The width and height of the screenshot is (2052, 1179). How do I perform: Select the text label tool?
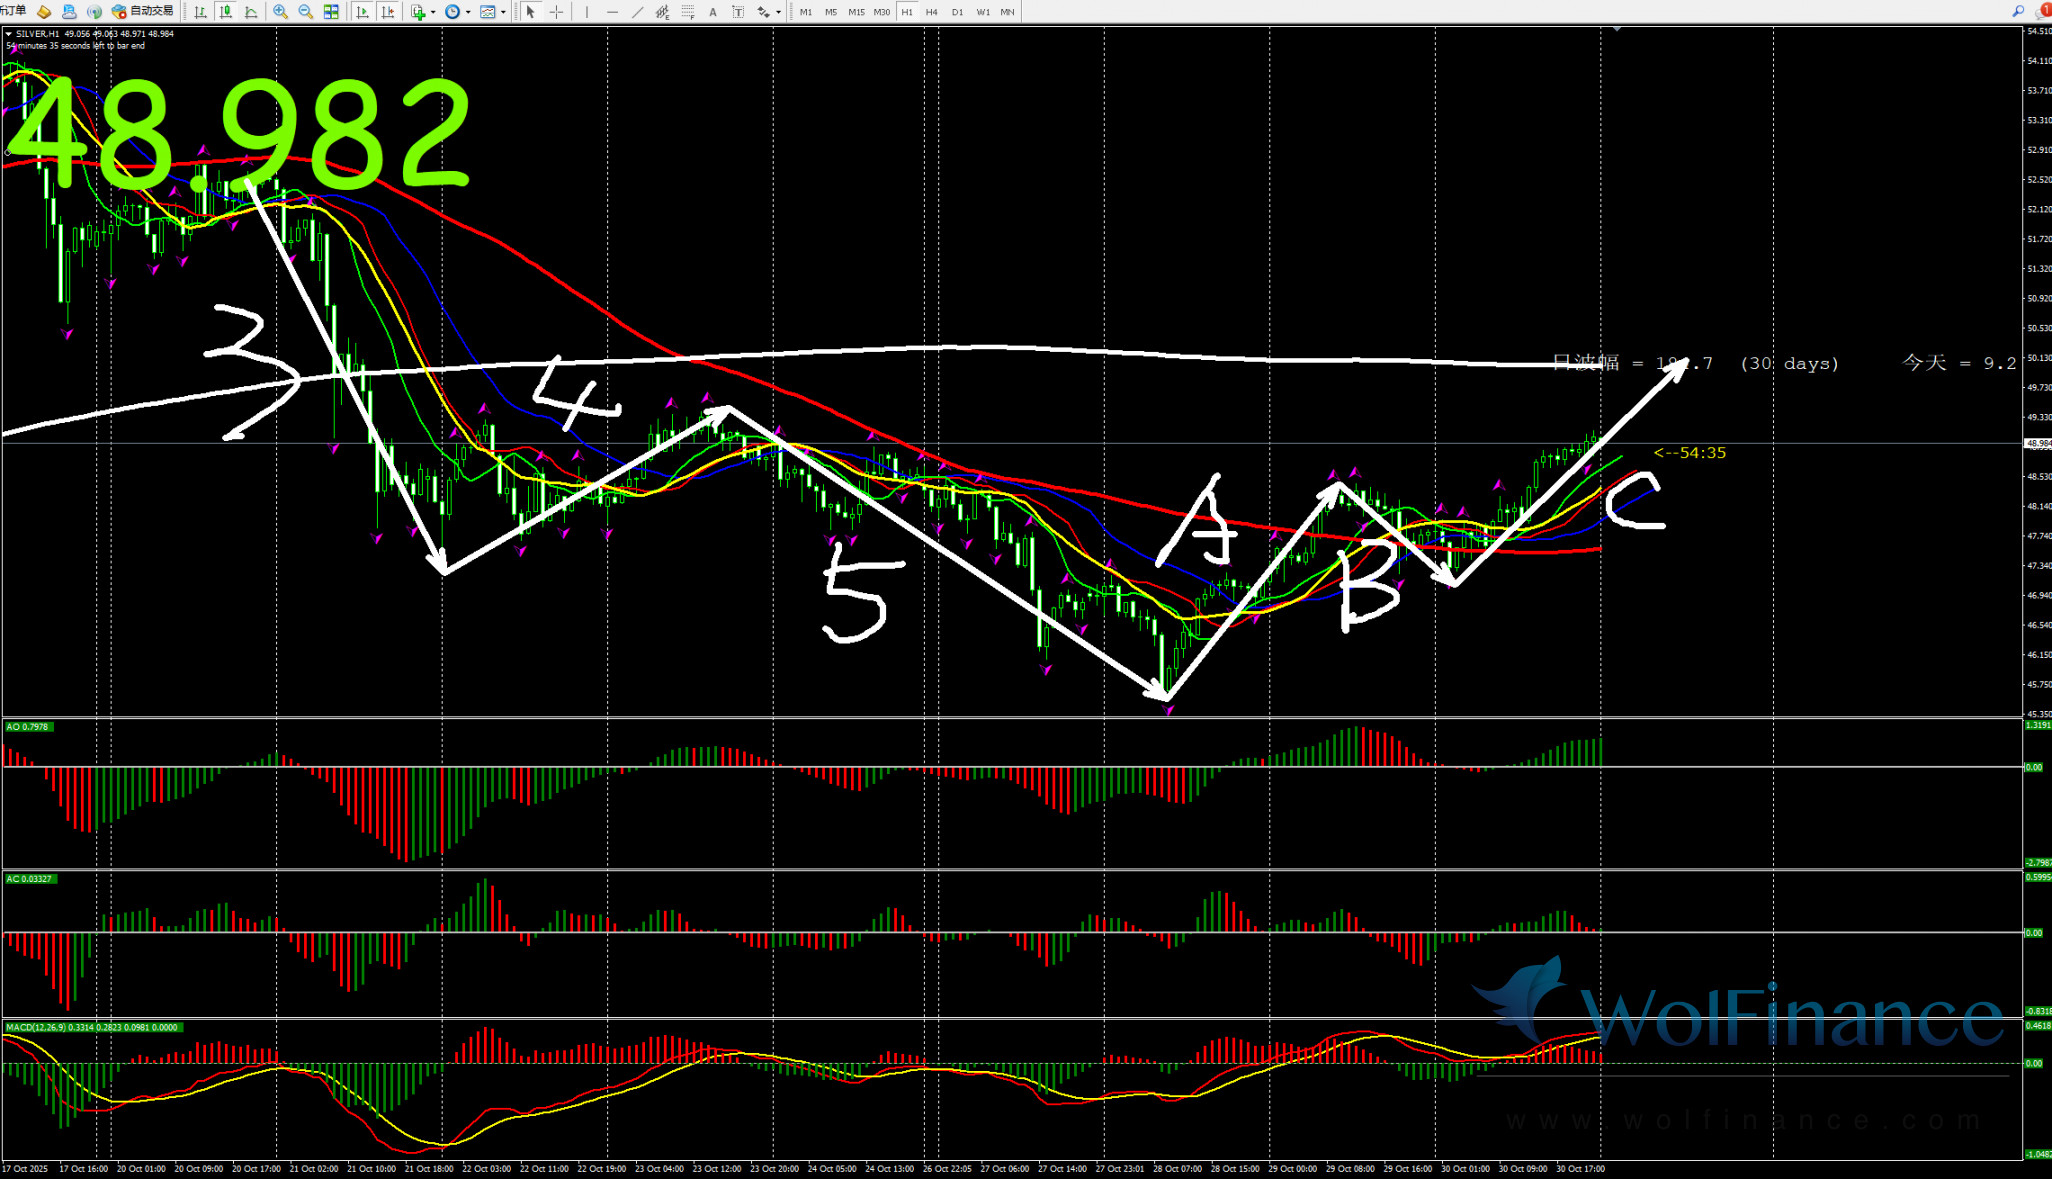tap(737, 12)
